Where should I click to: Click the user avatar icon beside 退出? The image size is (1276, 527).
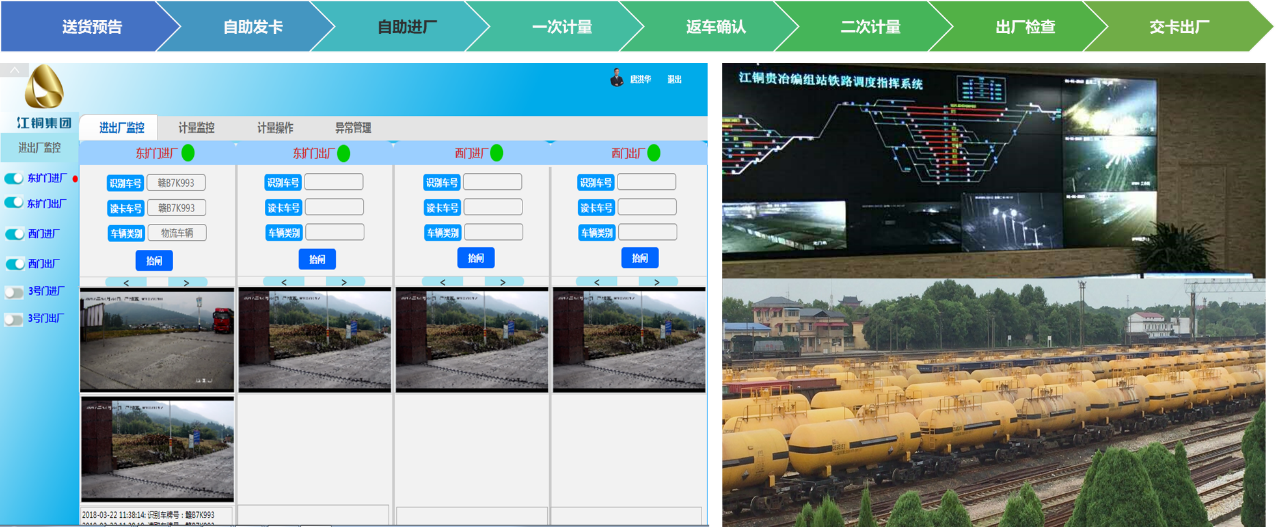click(x=617, y=78)
